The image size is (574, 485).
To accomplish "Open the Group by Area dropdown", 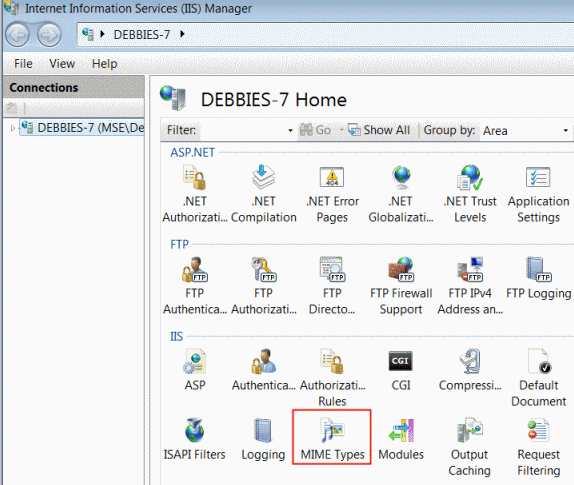I will pyautogui.click(x=525, y=130).
